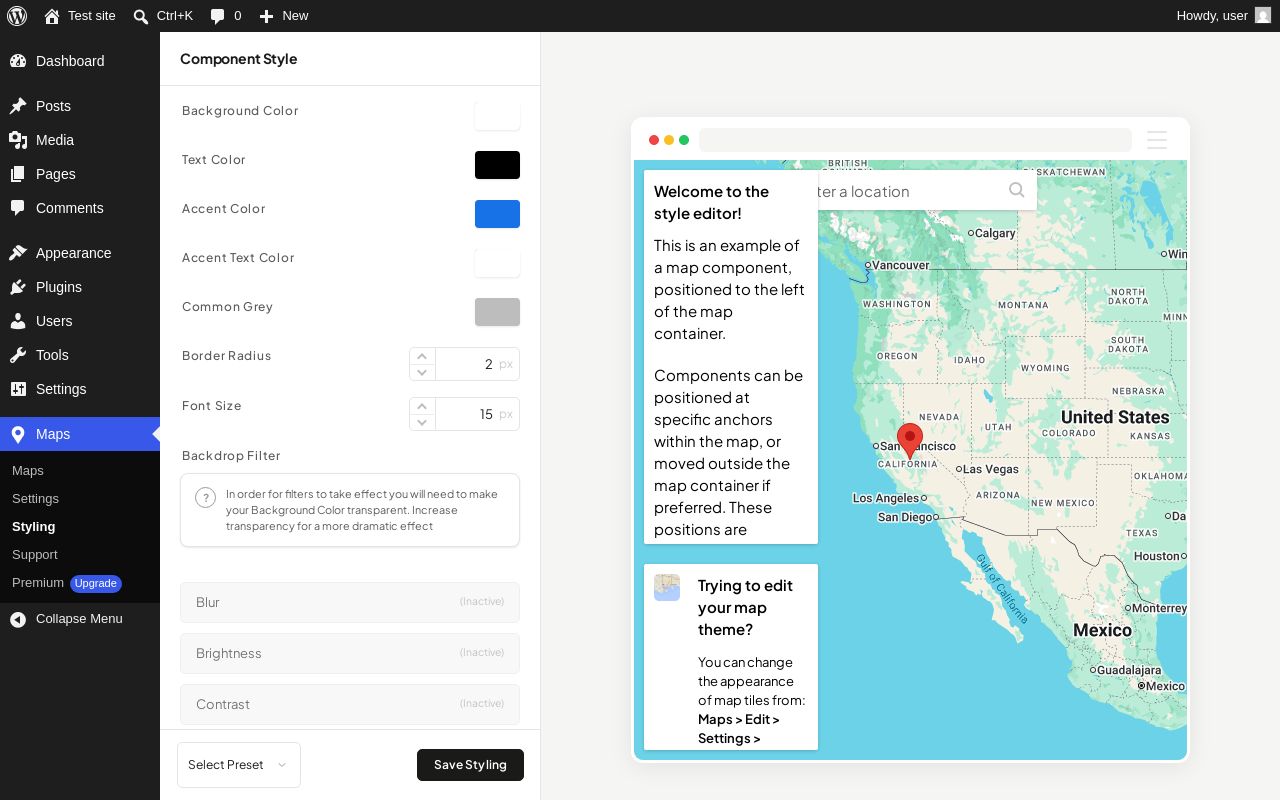Click the Calgary map label
1280x800 pixels.
[x=995, y=233]
